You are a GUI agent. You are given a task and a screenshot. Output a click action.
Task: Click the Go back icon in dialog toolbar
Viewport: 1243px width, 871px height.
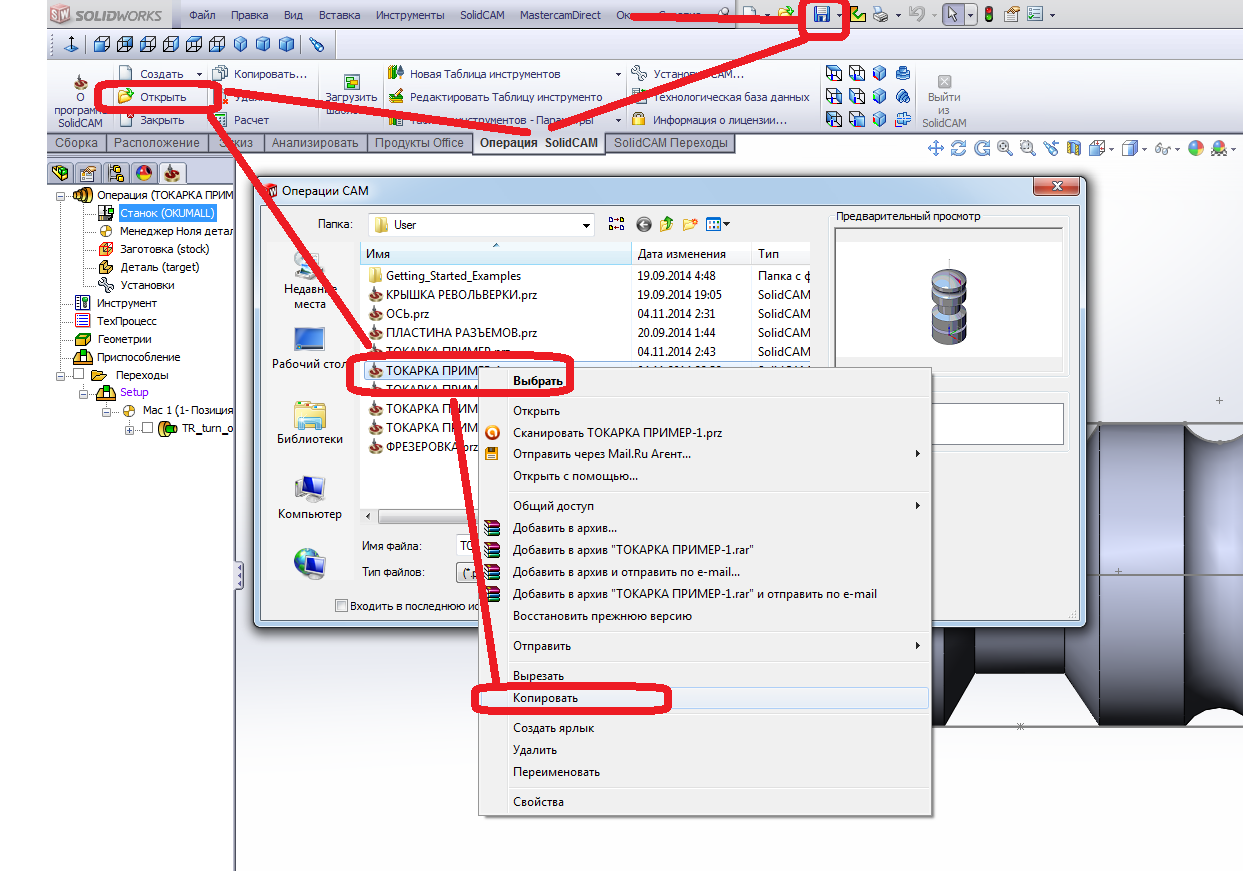tap(643, 225)
